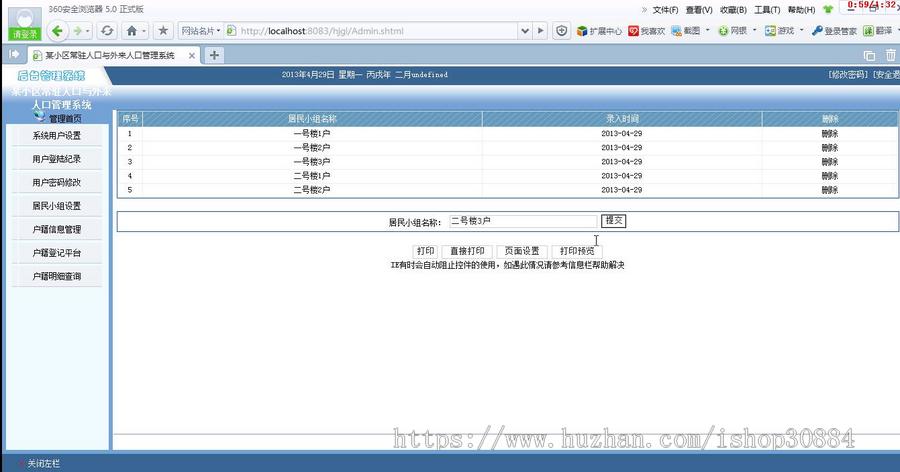900x472 pixels.
Task: Open 用户登陆纪录 in the sidebar
Action: (56, 159)
